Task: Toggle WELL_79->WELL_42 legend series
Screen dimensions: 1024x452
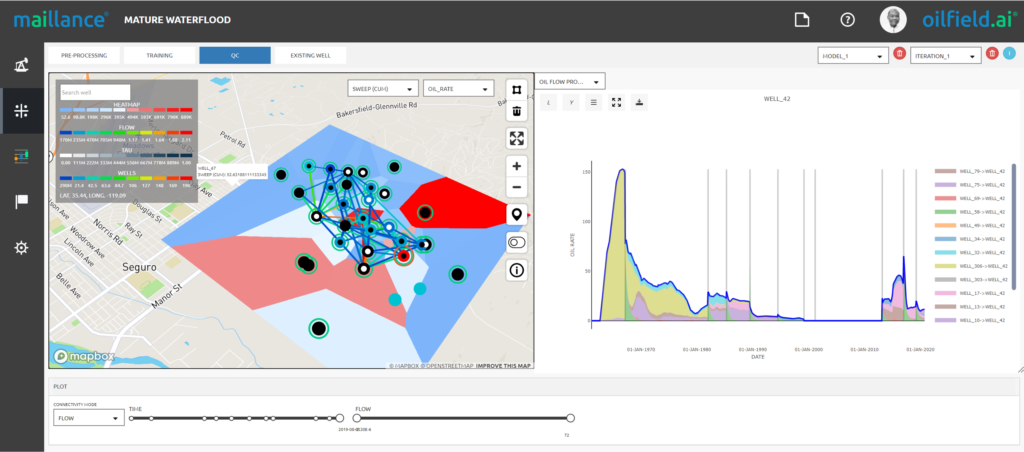Action: (x=970, y=171)
